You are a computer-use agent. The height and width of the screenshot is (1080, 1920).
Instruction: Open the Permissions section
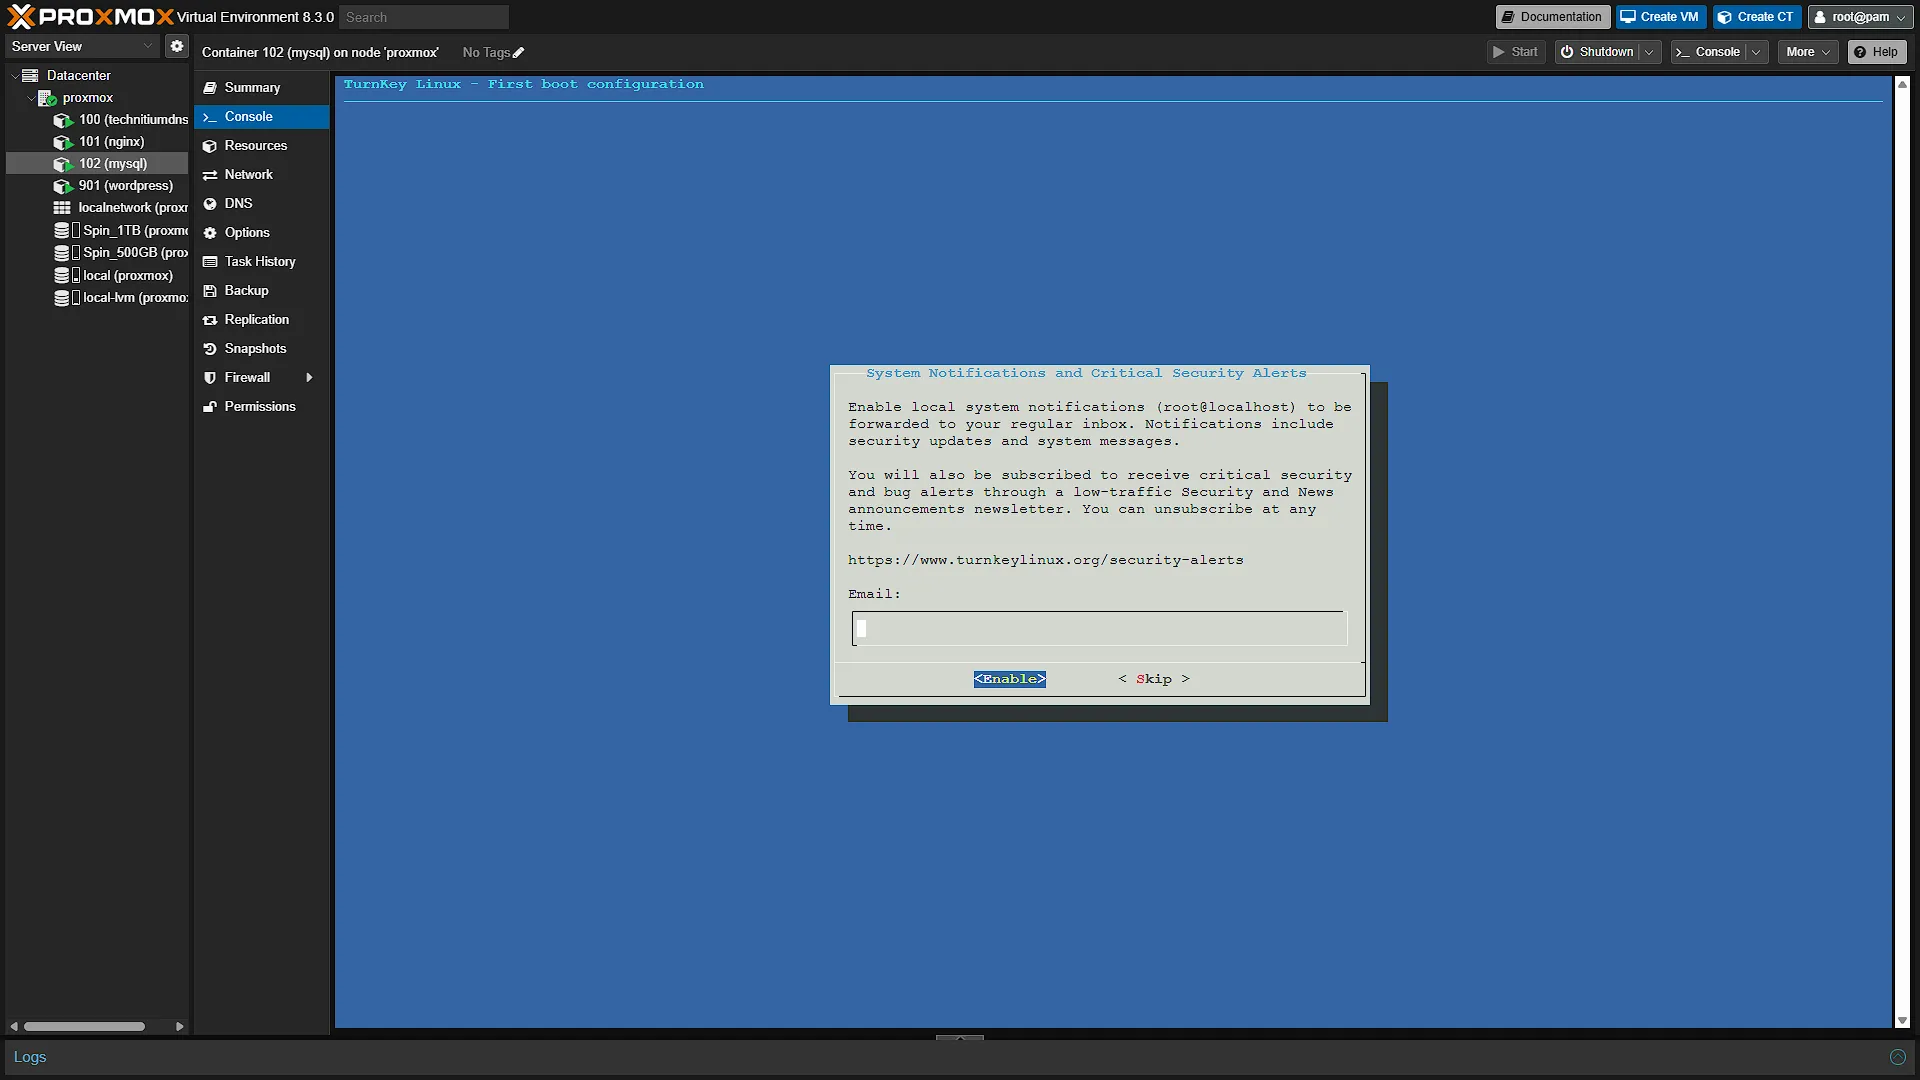[262, 406]
